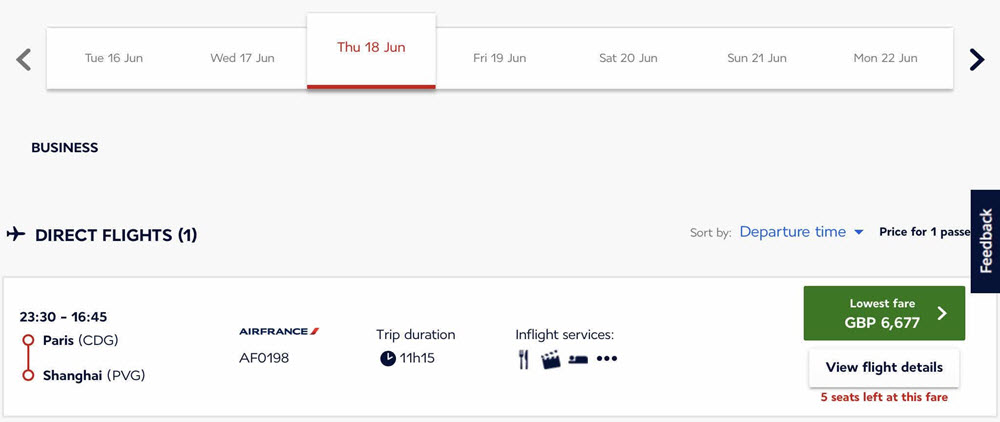Viewport: 1000px width, 422px height.
Task: Show later dates with right arrow
Action: [976, 59]
